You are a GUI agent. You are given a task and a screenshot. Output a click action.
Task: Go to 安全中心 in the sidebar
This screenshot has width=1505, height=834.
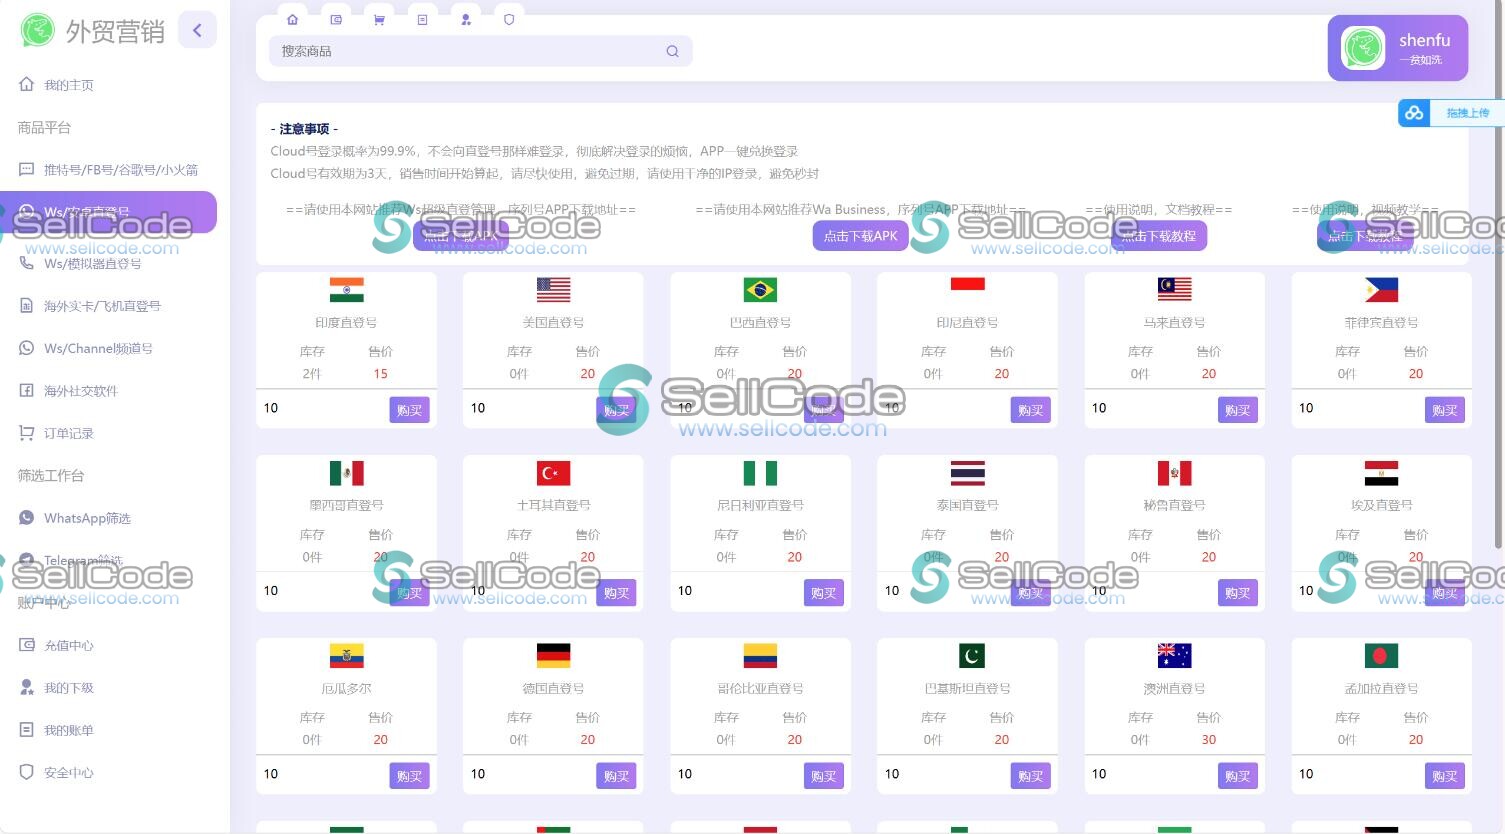tap(68, 772)
